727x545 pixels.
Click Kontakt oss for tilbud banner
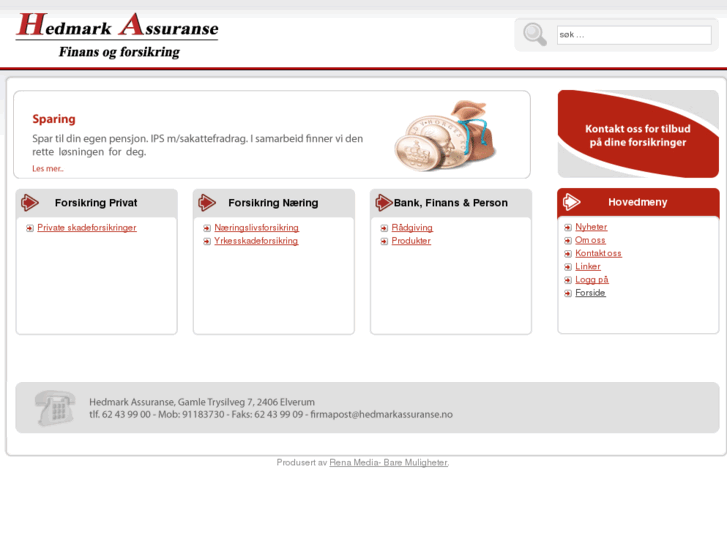click(x=638, y=134)
